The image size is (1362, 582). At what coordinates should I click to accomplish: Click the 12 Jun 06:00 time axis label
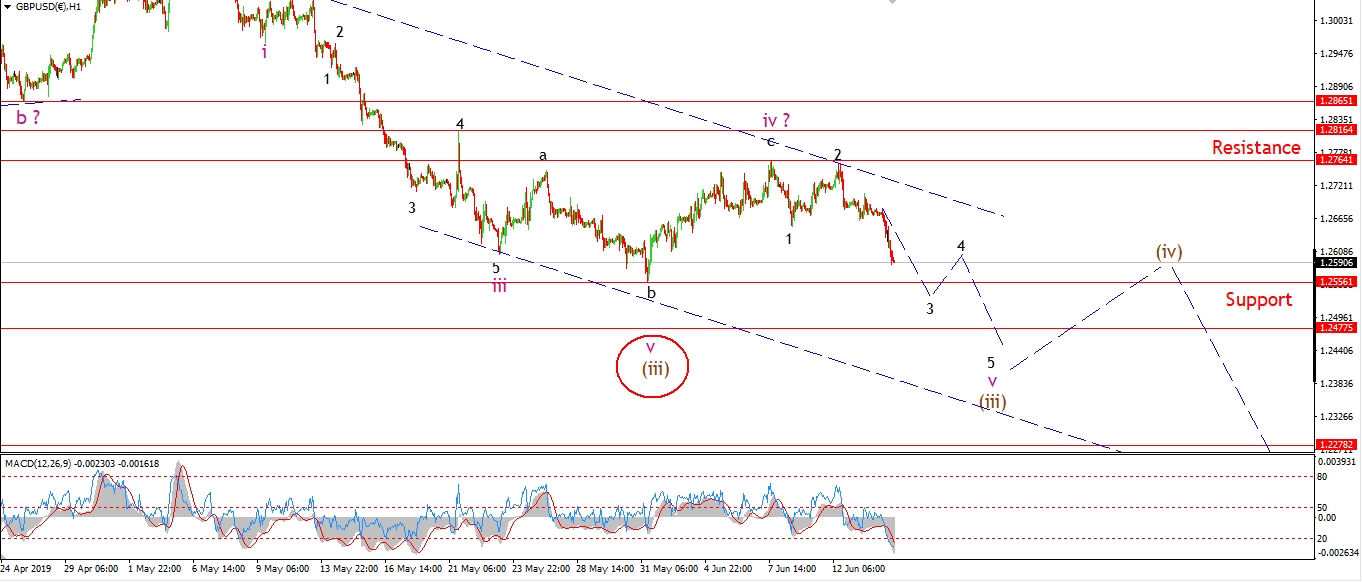[x=857, y=569]
